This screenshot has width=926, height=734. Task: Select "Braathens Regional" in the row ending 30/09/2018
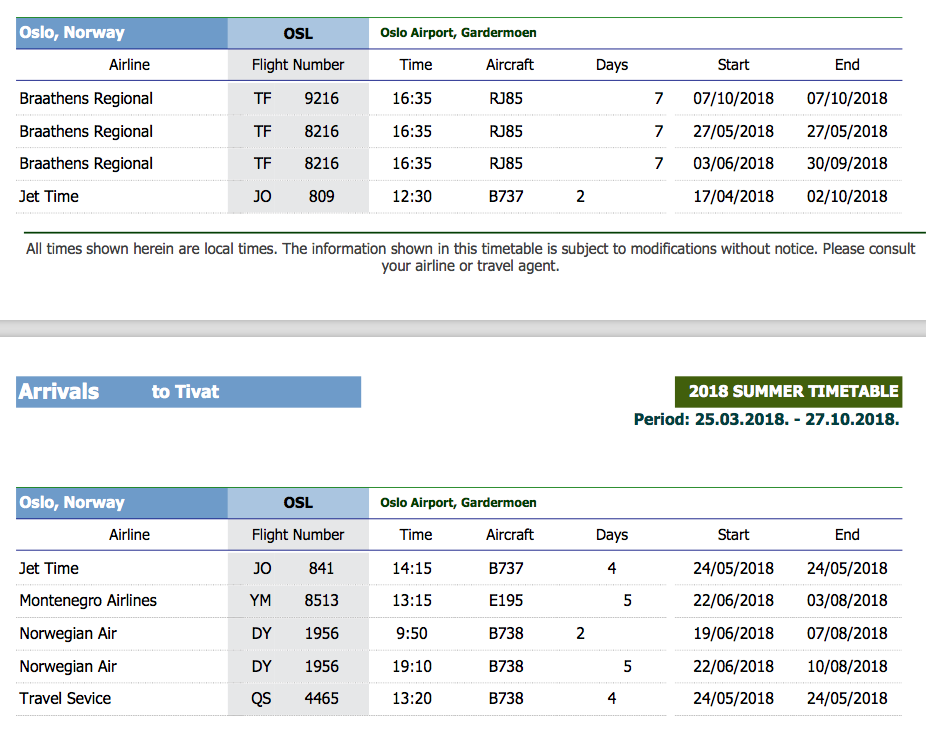(x=86, y=163)
